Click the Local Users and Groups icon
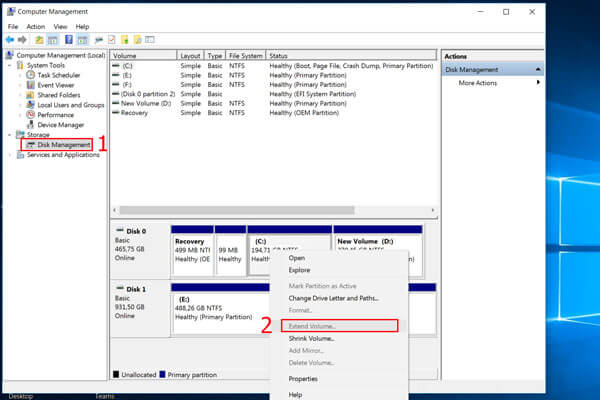The height and width of the screenshot is (400, 600). point(30,105)
